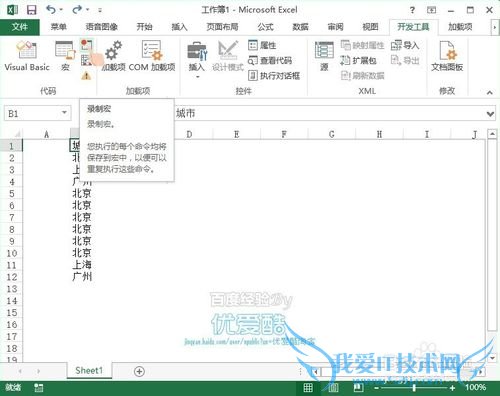Screen dimensions: 500x396
Task: Select row 5 header
Action: [x=11, y=194]
